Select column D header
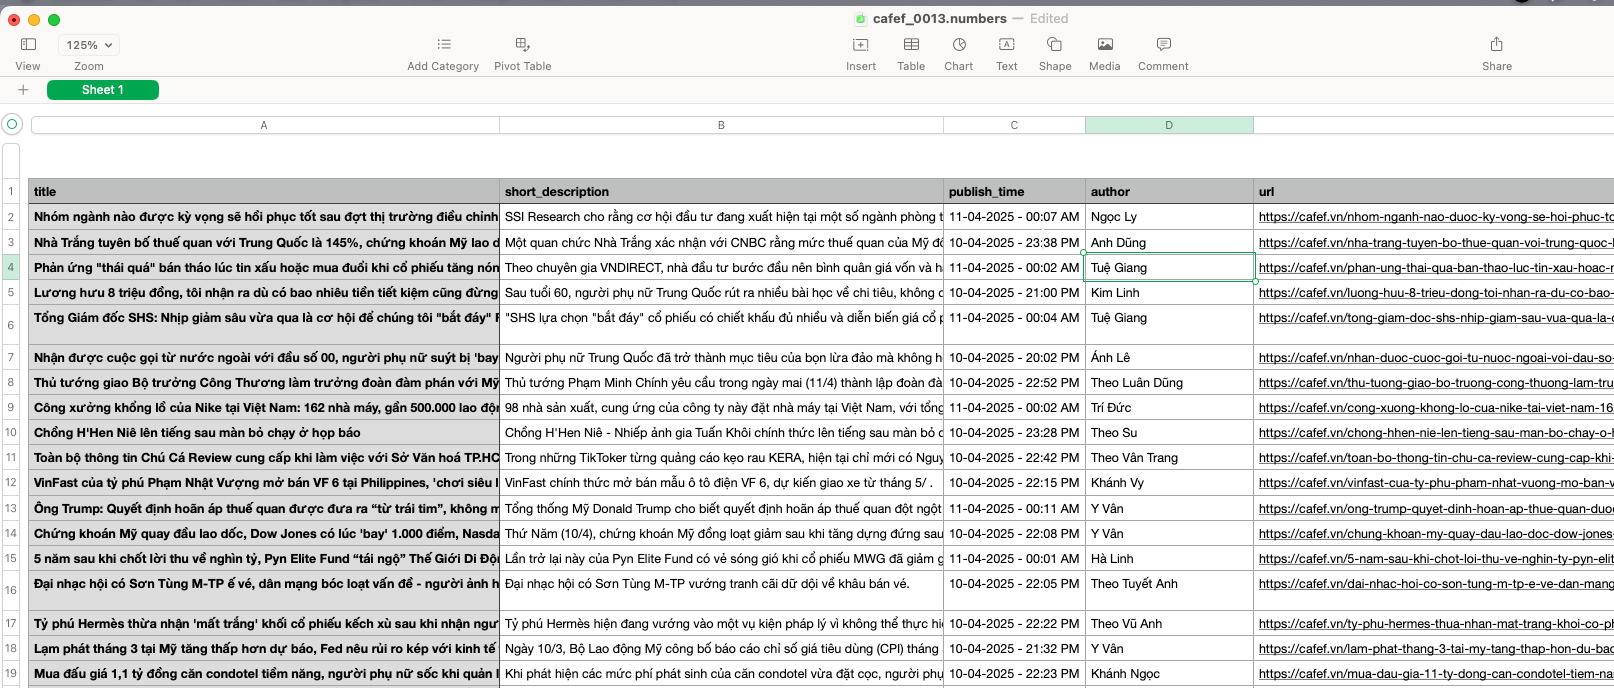This screenshot has width=1614, height=688. point(1168,125)
